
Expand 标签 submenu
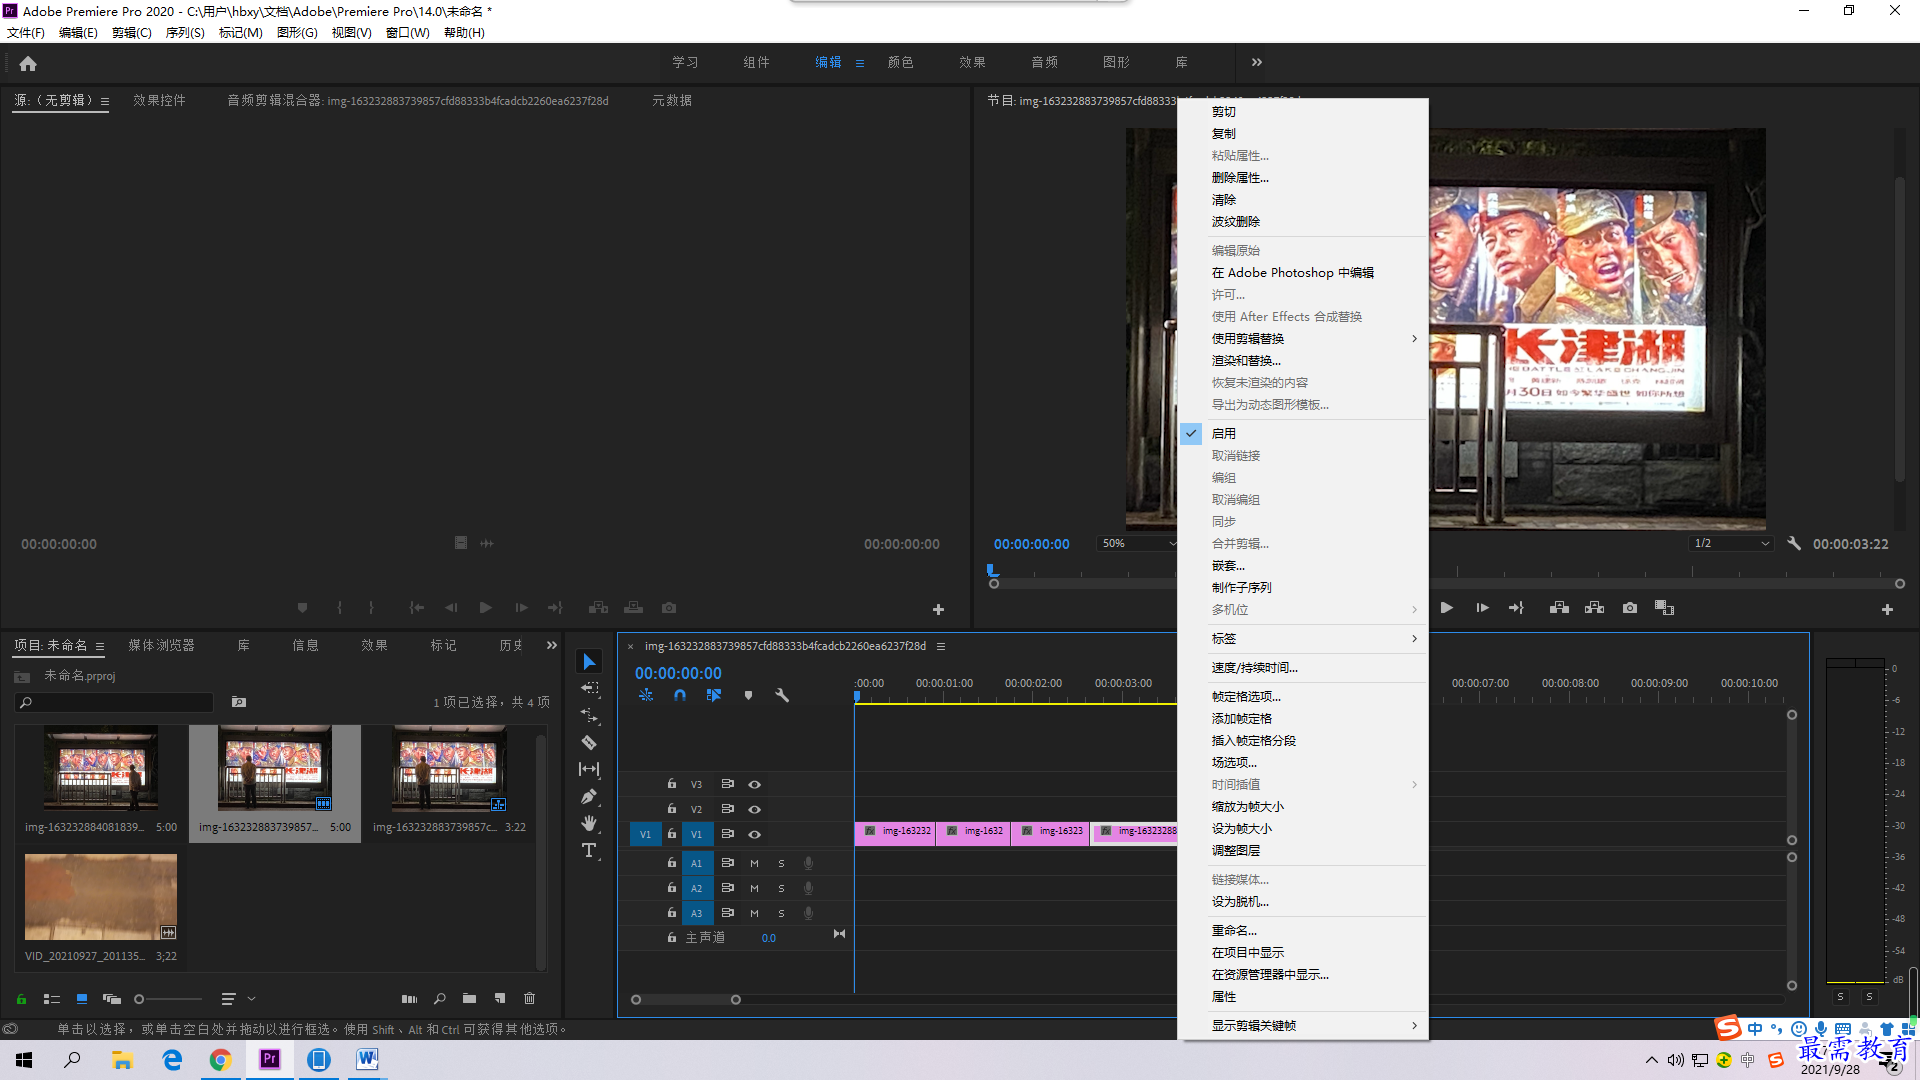tap(1303, 639)
